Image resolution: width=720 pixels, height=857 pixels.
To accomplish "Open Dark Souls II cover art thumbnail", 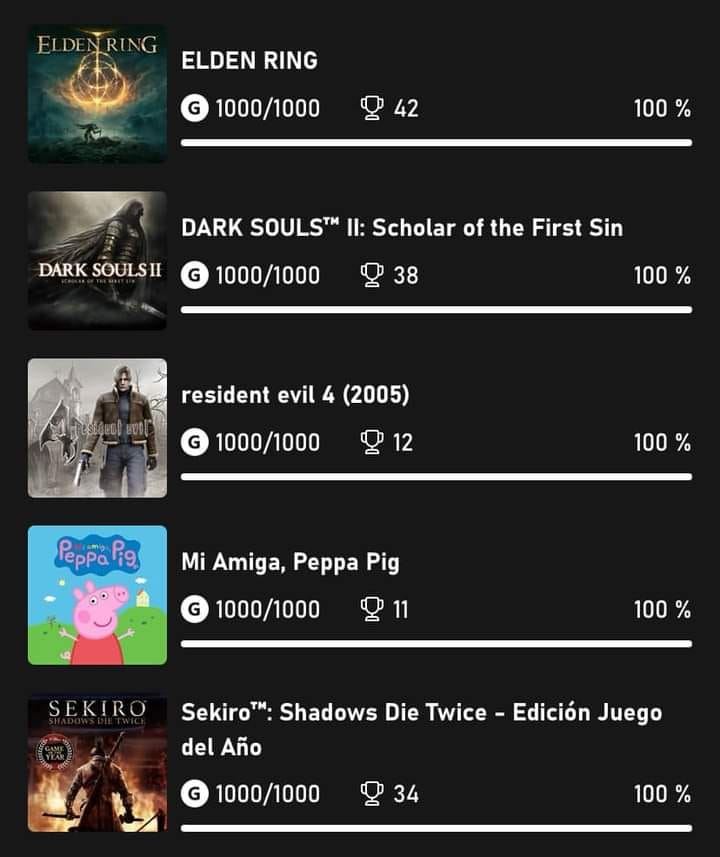I will coord(97,261).
